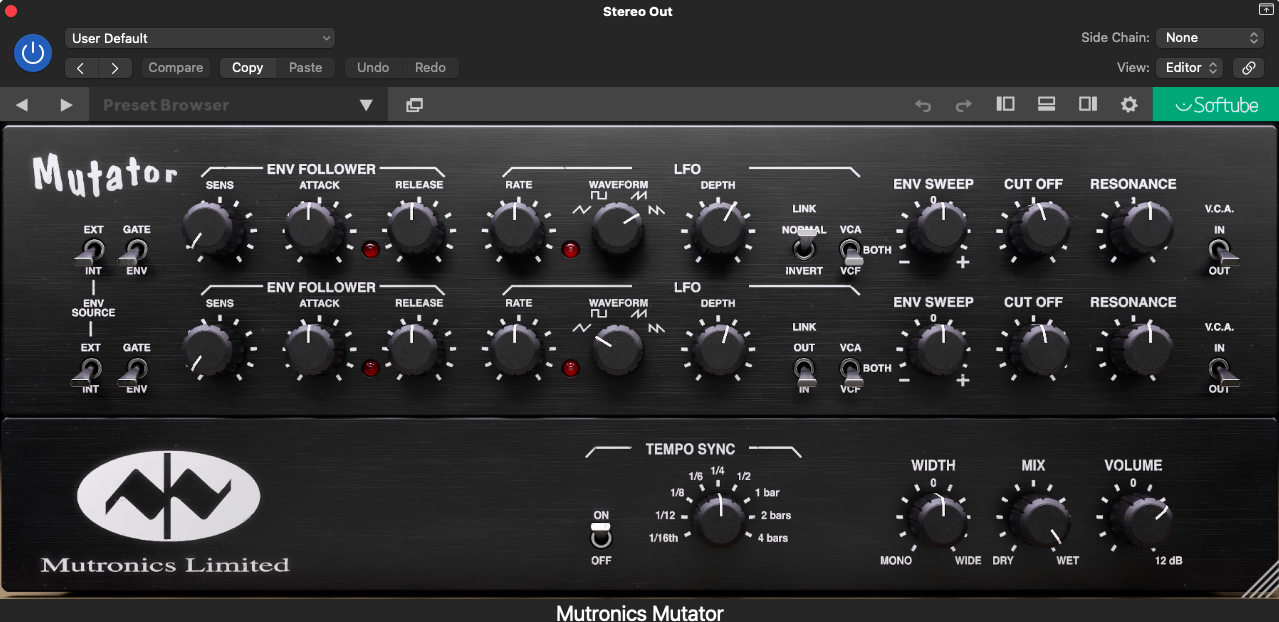
Task: Click the Redo button in header
Action: (430, 68)
